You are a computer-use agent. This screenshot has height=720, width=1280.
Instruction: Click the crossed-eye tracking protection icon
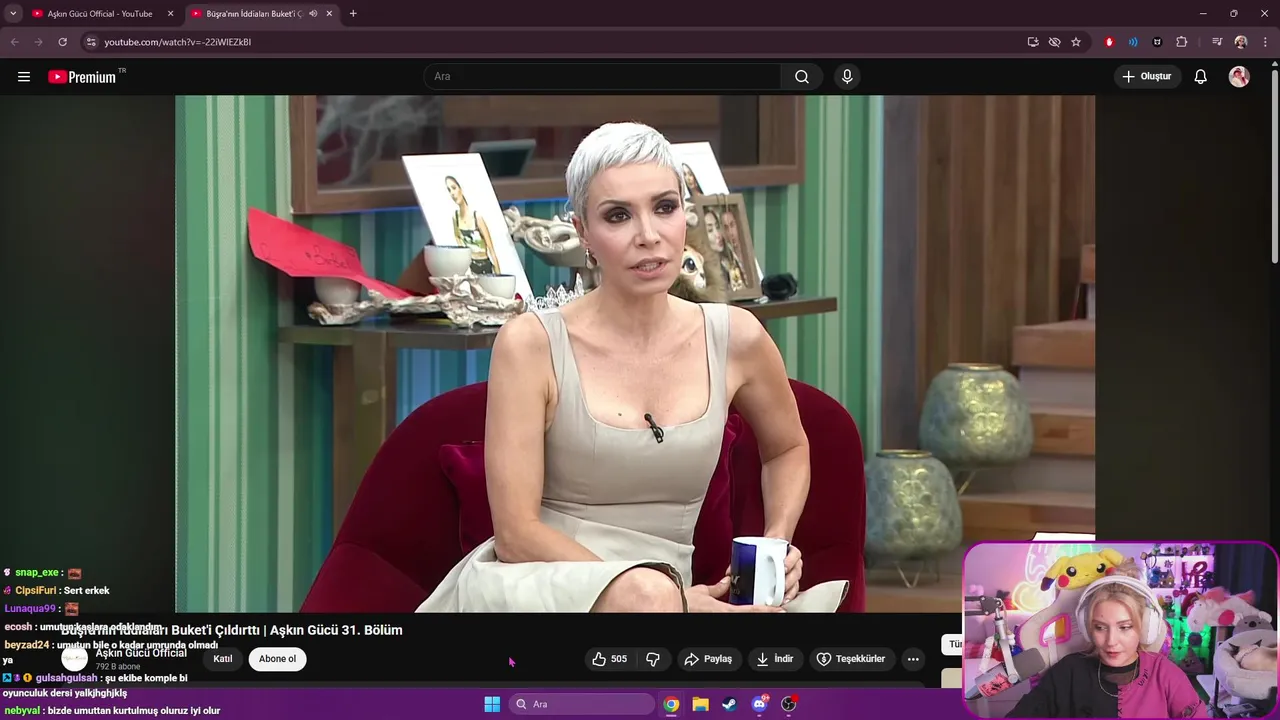tap(1054, 42)
